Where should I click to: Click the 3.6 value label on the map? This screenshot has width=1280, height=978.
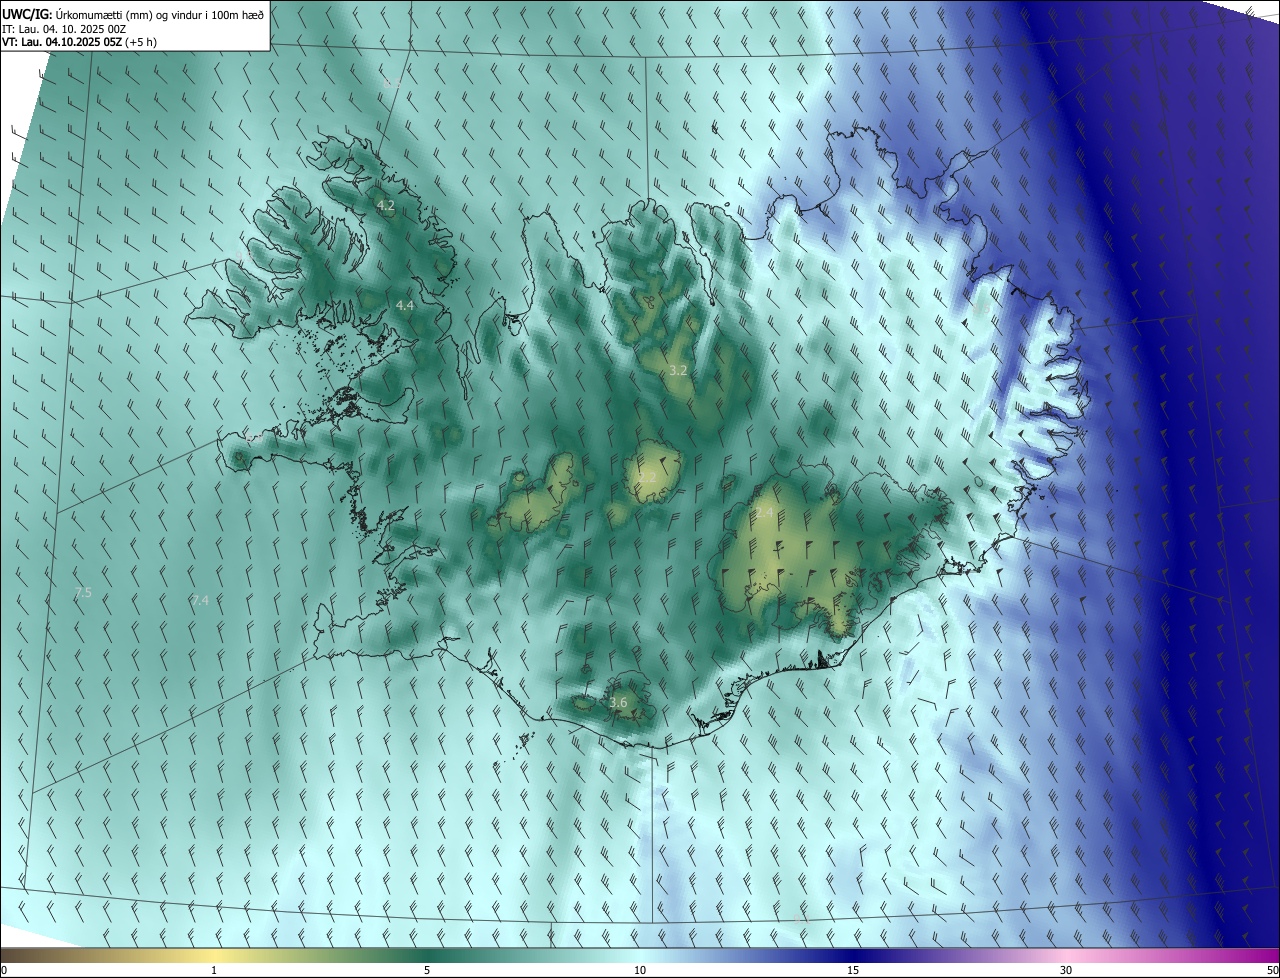click(x=618, y=703)
